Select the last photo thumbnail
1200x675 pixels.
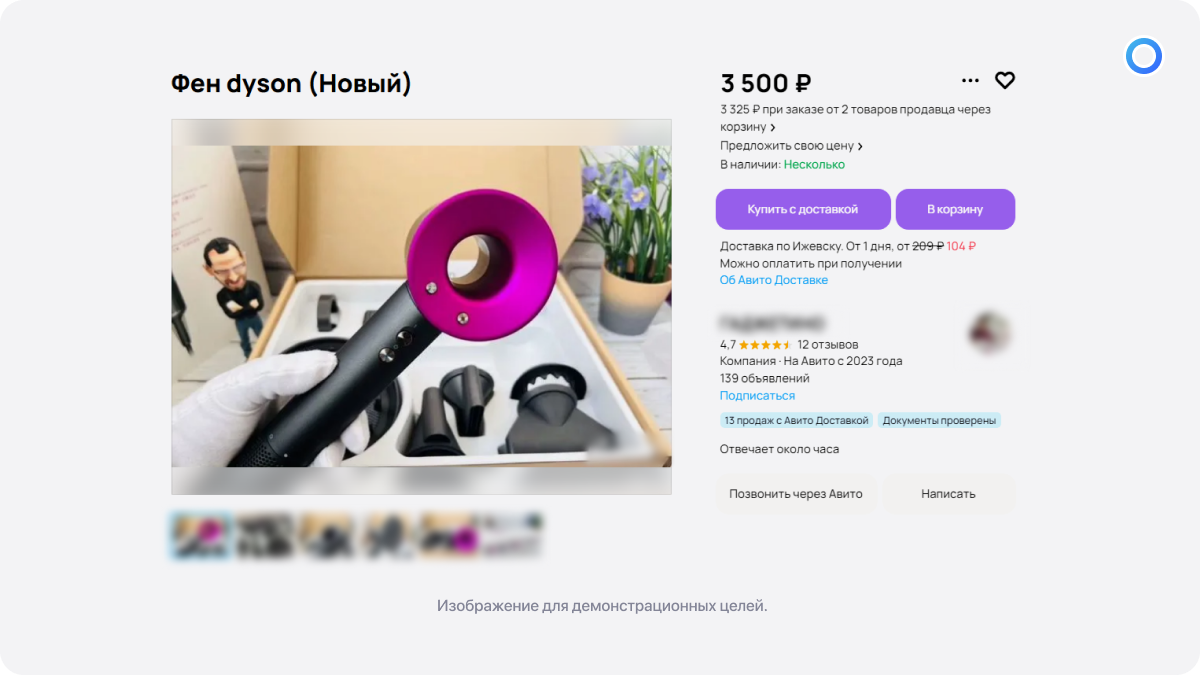pyautogui.click(x=511, y=535)
